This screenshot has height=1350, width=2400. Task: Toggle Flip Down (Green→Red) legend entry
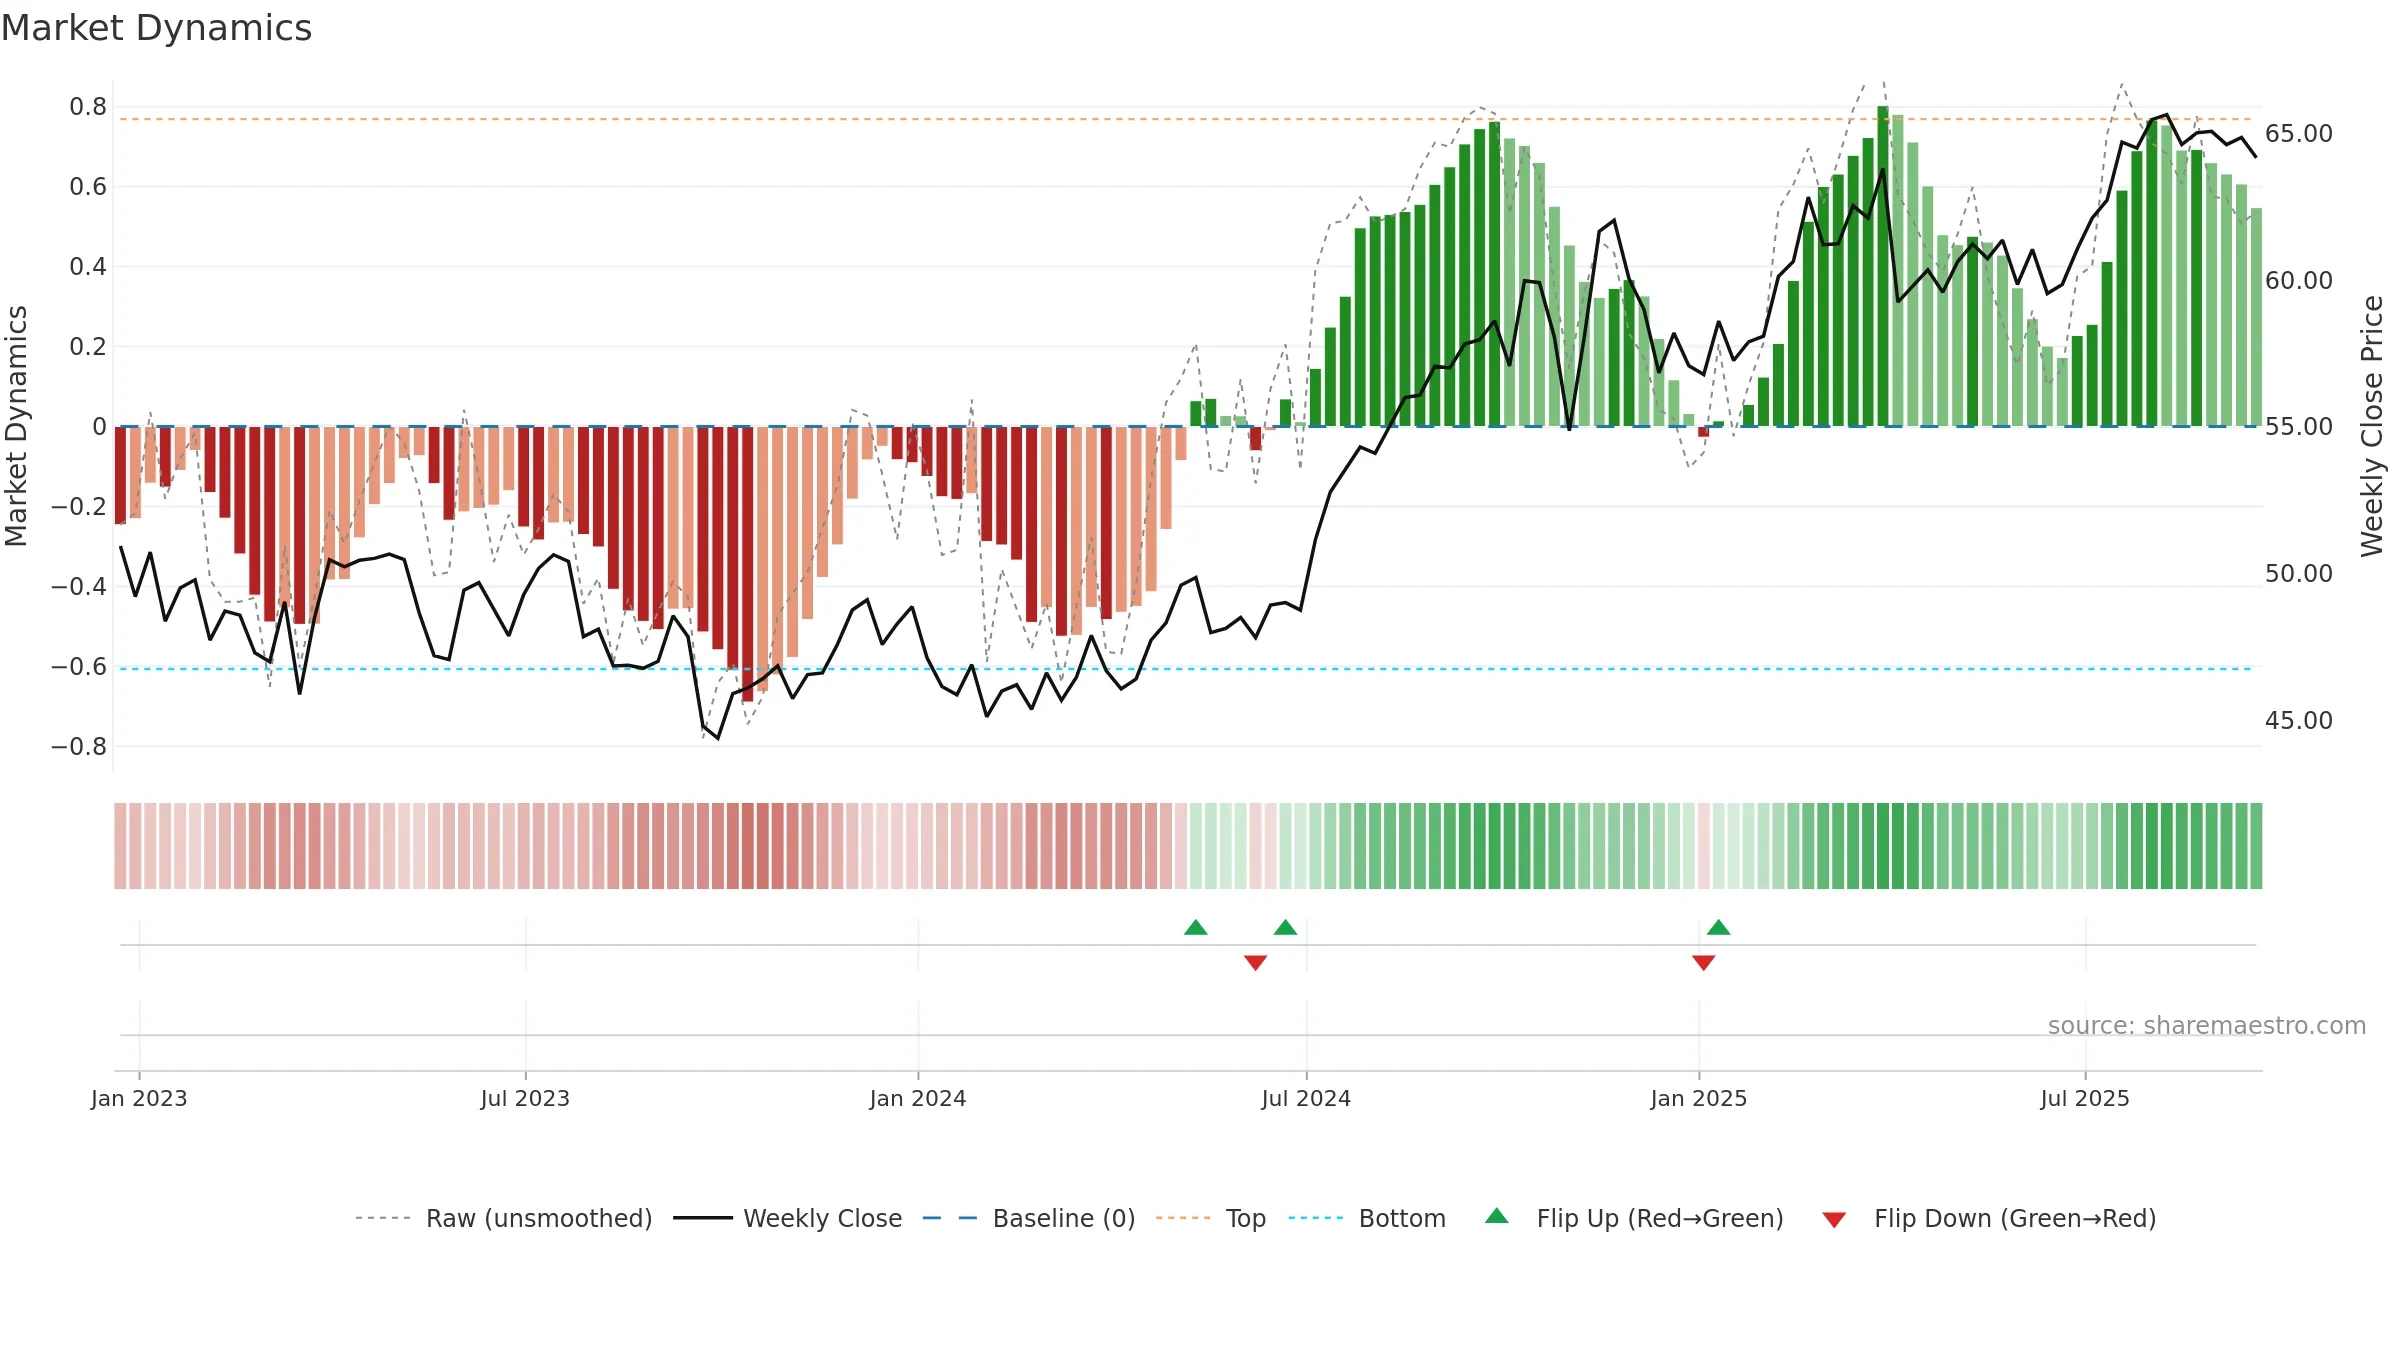(1988, 1218)
